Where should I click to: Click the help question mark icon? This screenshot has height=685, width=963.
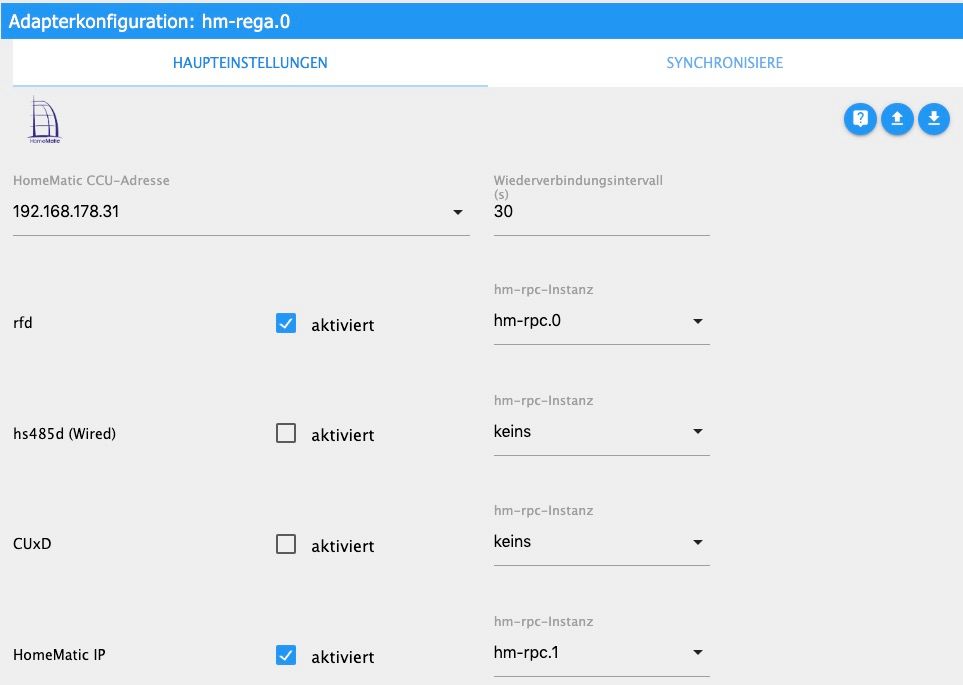tap(860, 120)
